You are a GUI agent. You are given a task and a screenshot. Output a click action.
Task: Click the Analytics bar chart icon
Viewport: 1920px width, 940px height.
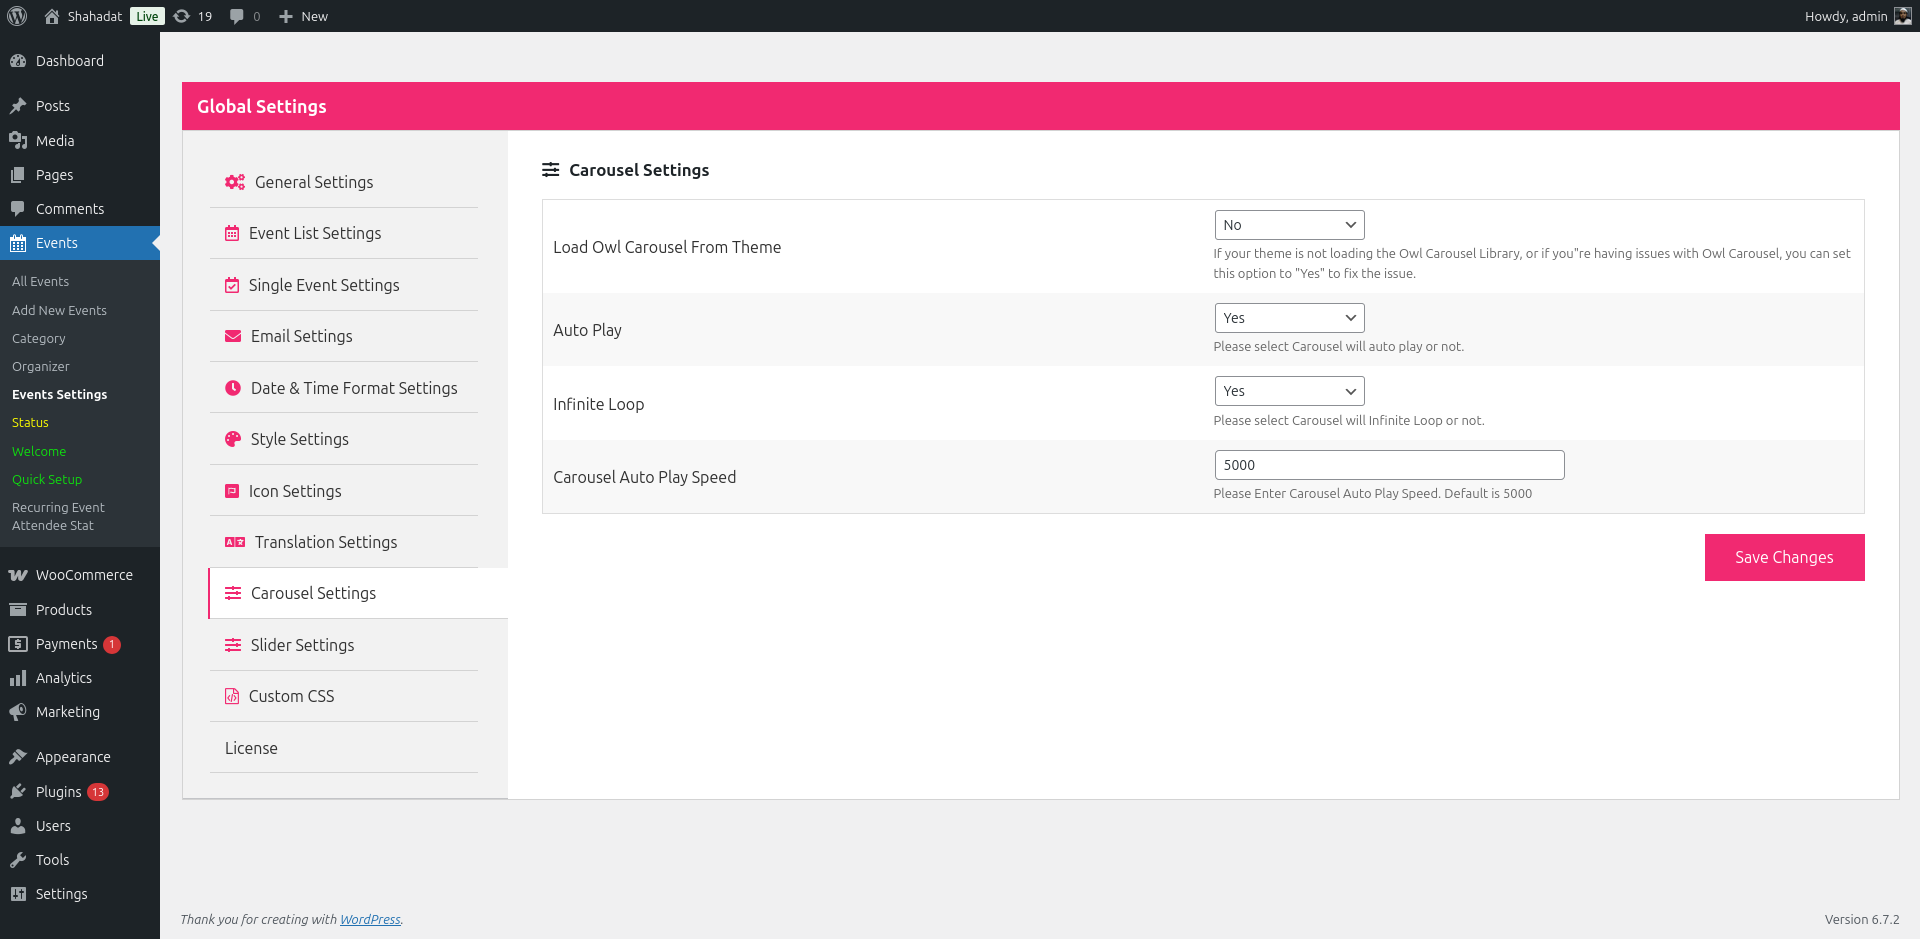tap(18, 678)
